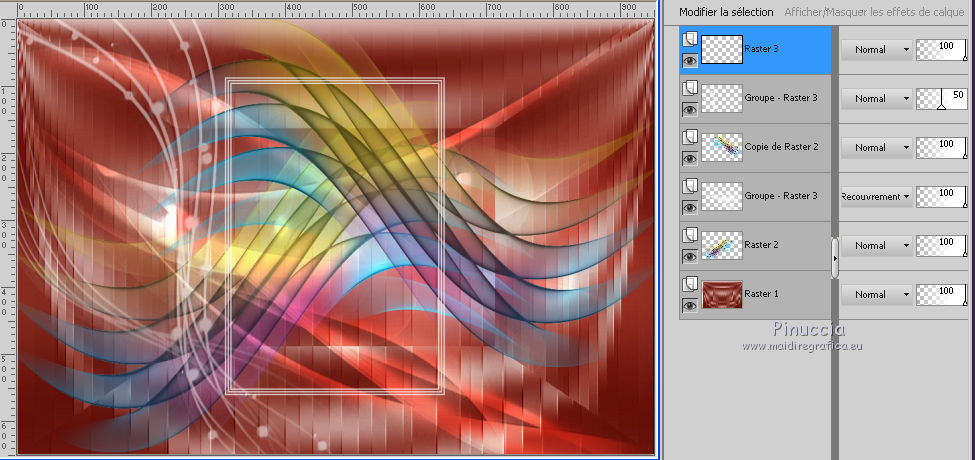
Task: Click the thumbnail of the 50-opacity Groupe - Raster 3 layer
Action: click(722, 98)
